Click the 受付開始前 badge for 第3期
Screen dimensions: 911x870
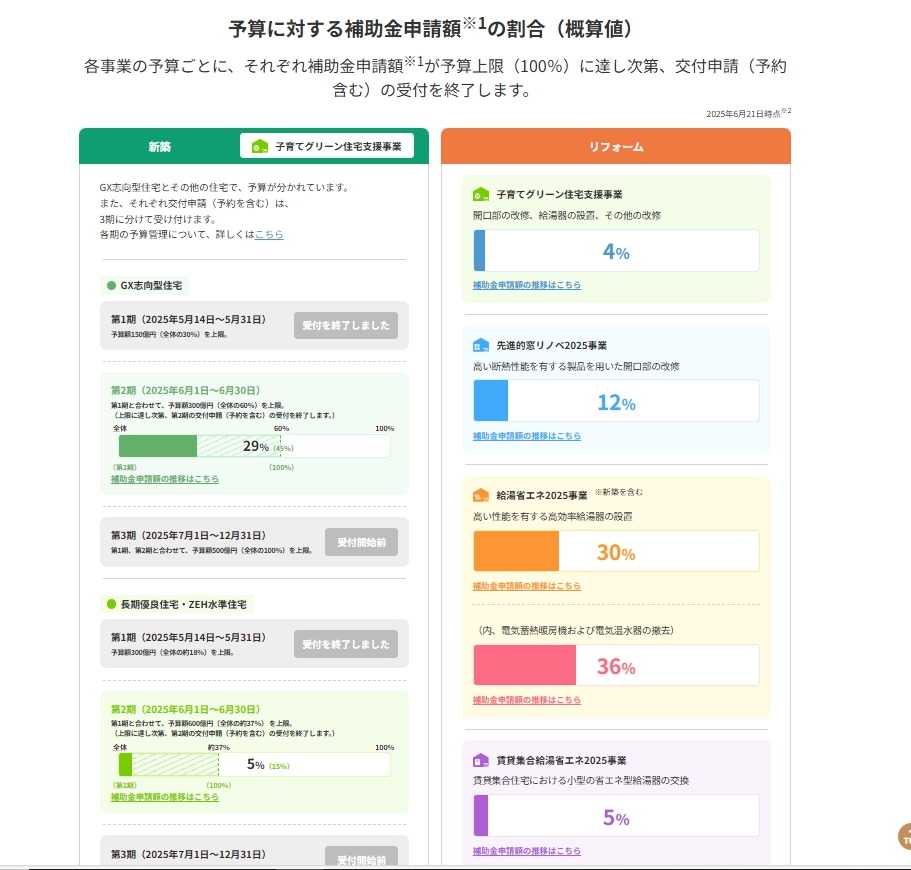click(362, 541)
